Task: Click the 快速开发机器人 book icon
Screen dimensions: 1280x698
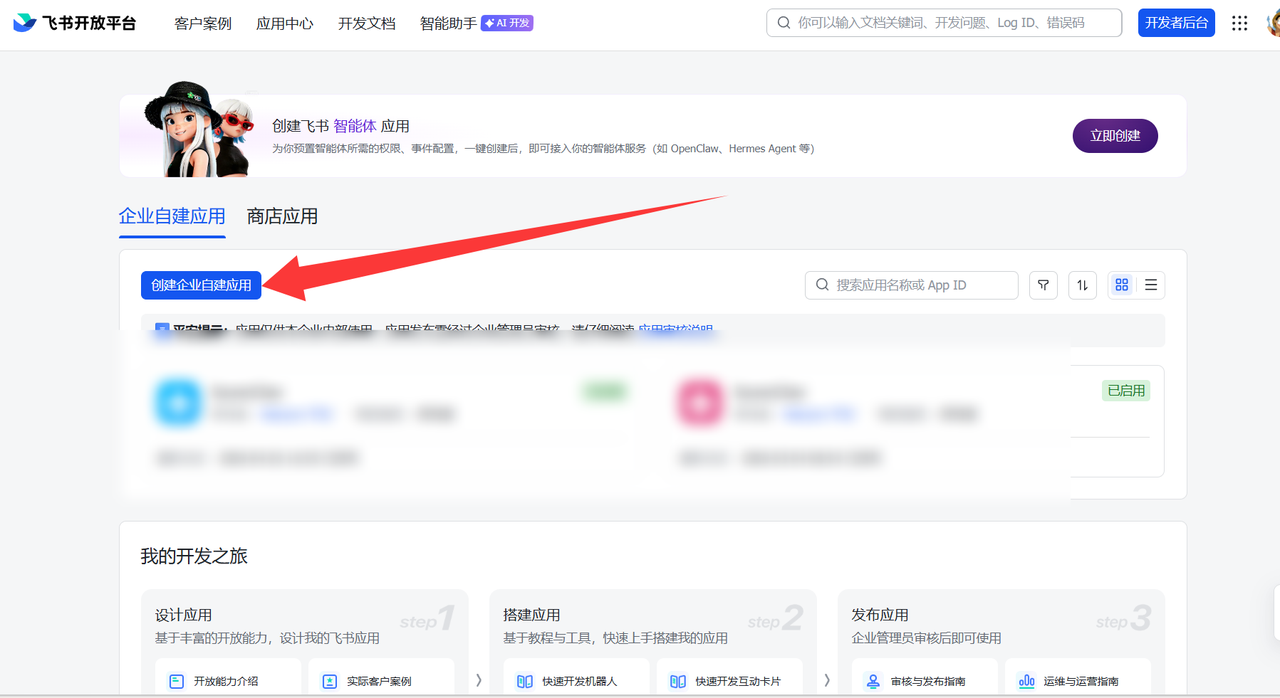Action: coord(525,681)
